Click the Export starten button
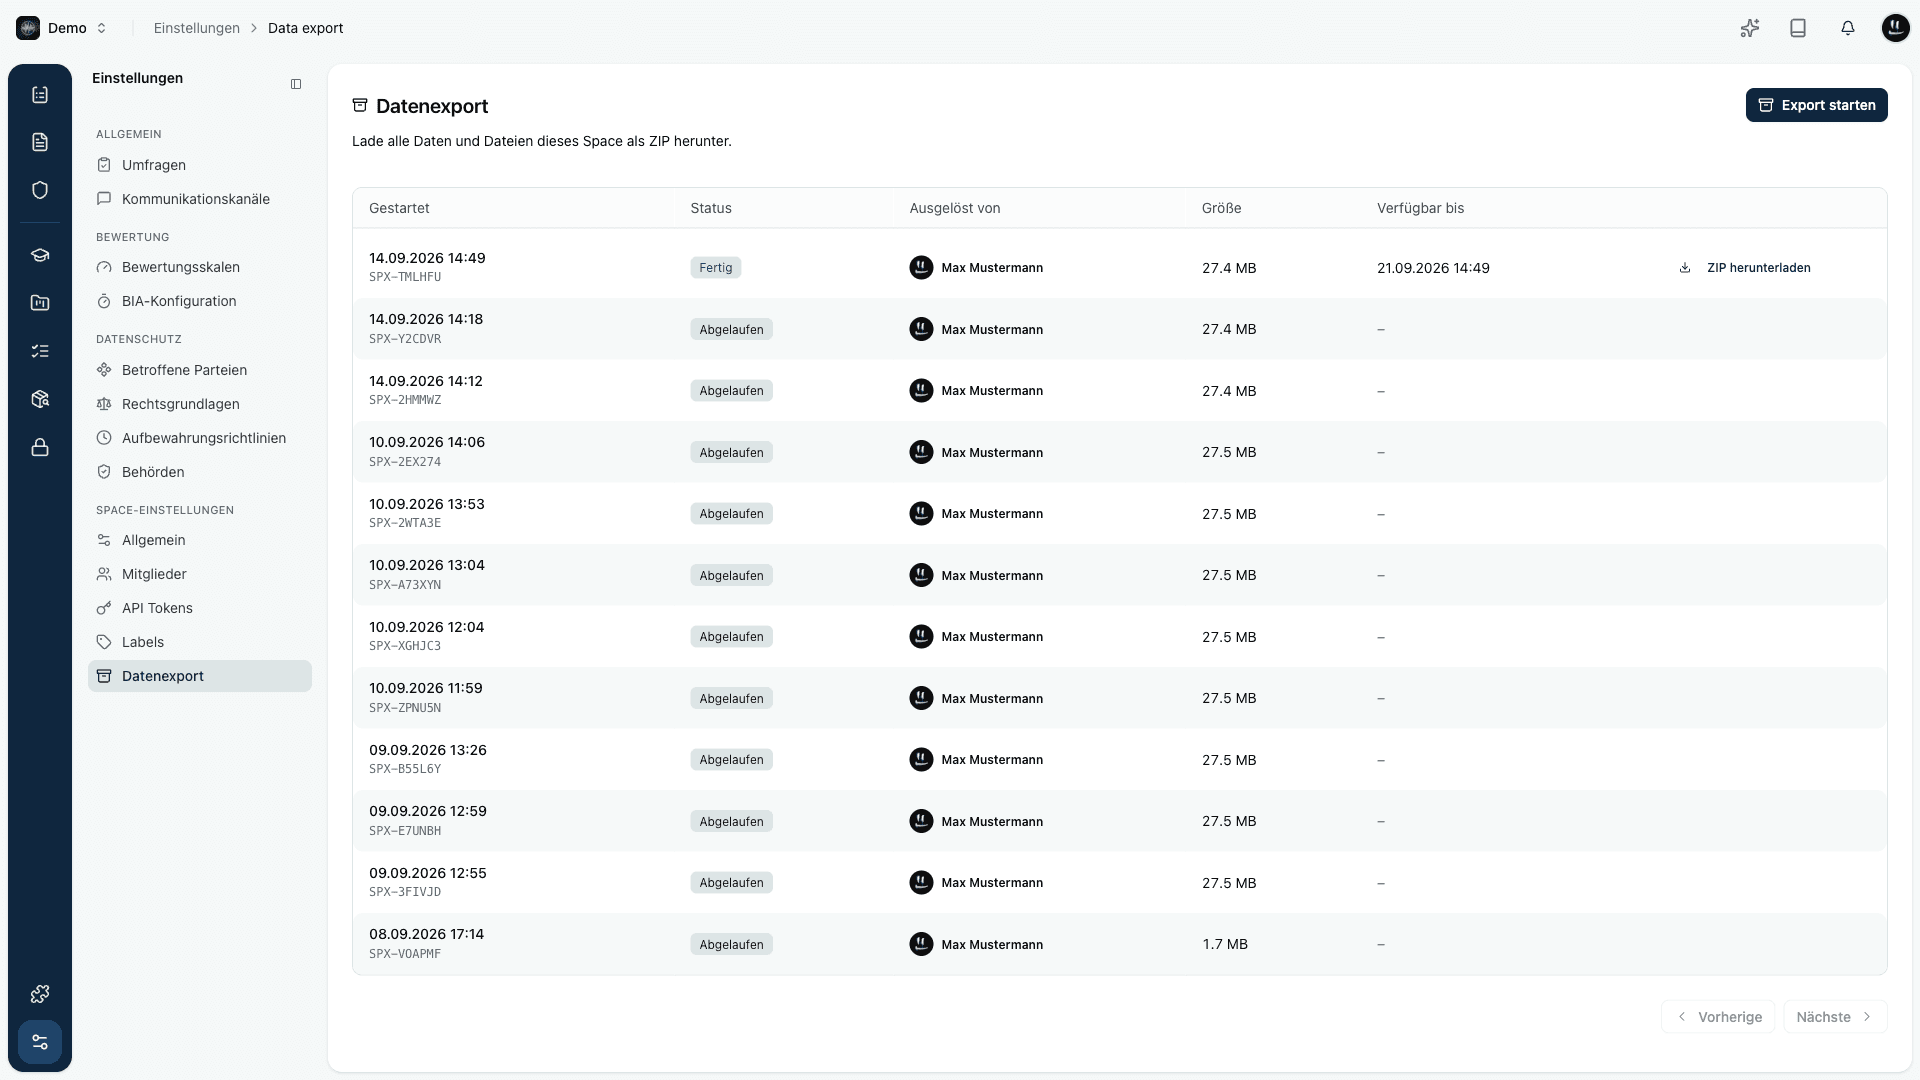This screenshot has height=1080, width=1920. click(1816, 105)
